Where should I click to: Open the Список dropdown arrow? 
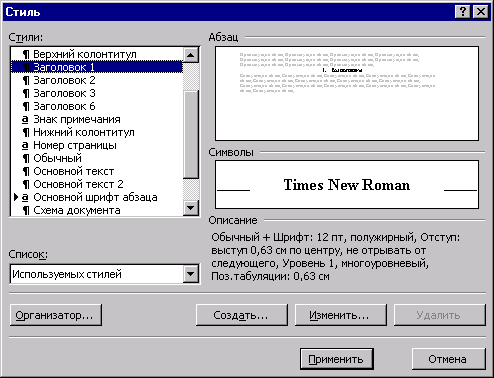(x=191, y=274)
